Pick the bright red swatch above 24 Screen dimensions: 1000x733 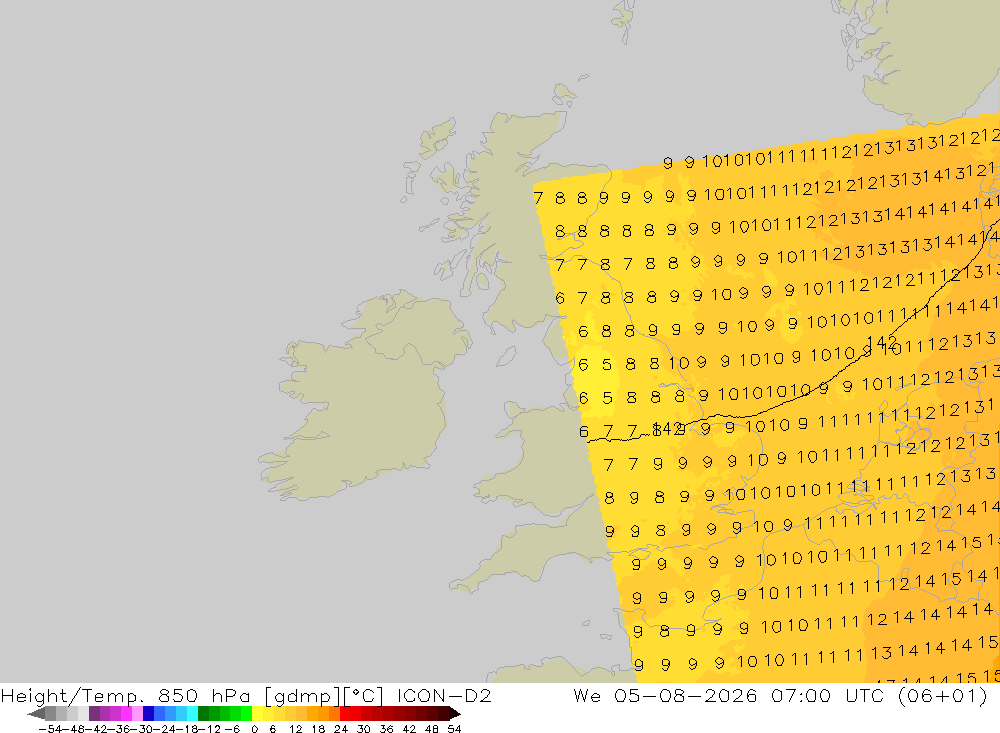click(x=345, y=713)
